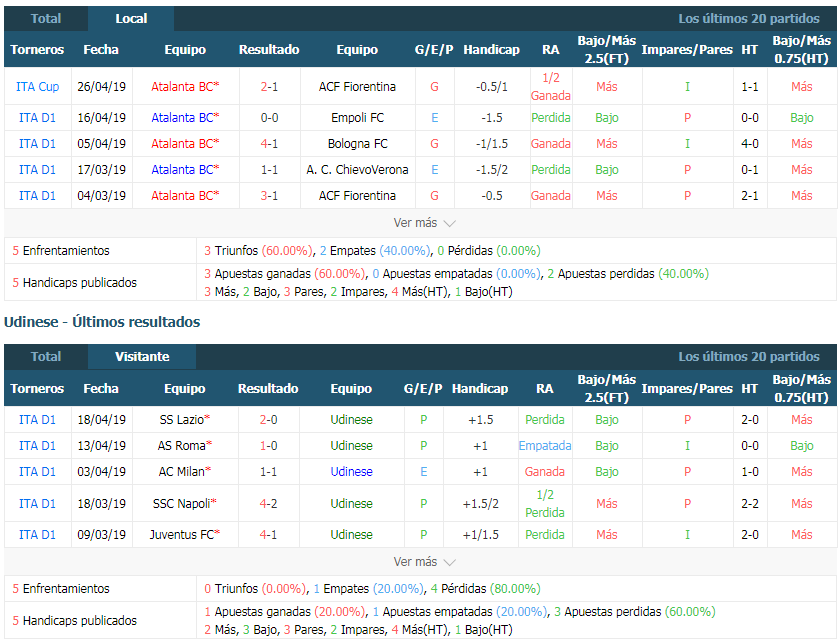Open ITA D1 link in the 18/03/19 row
839x640 pixels.
(37, 504)
